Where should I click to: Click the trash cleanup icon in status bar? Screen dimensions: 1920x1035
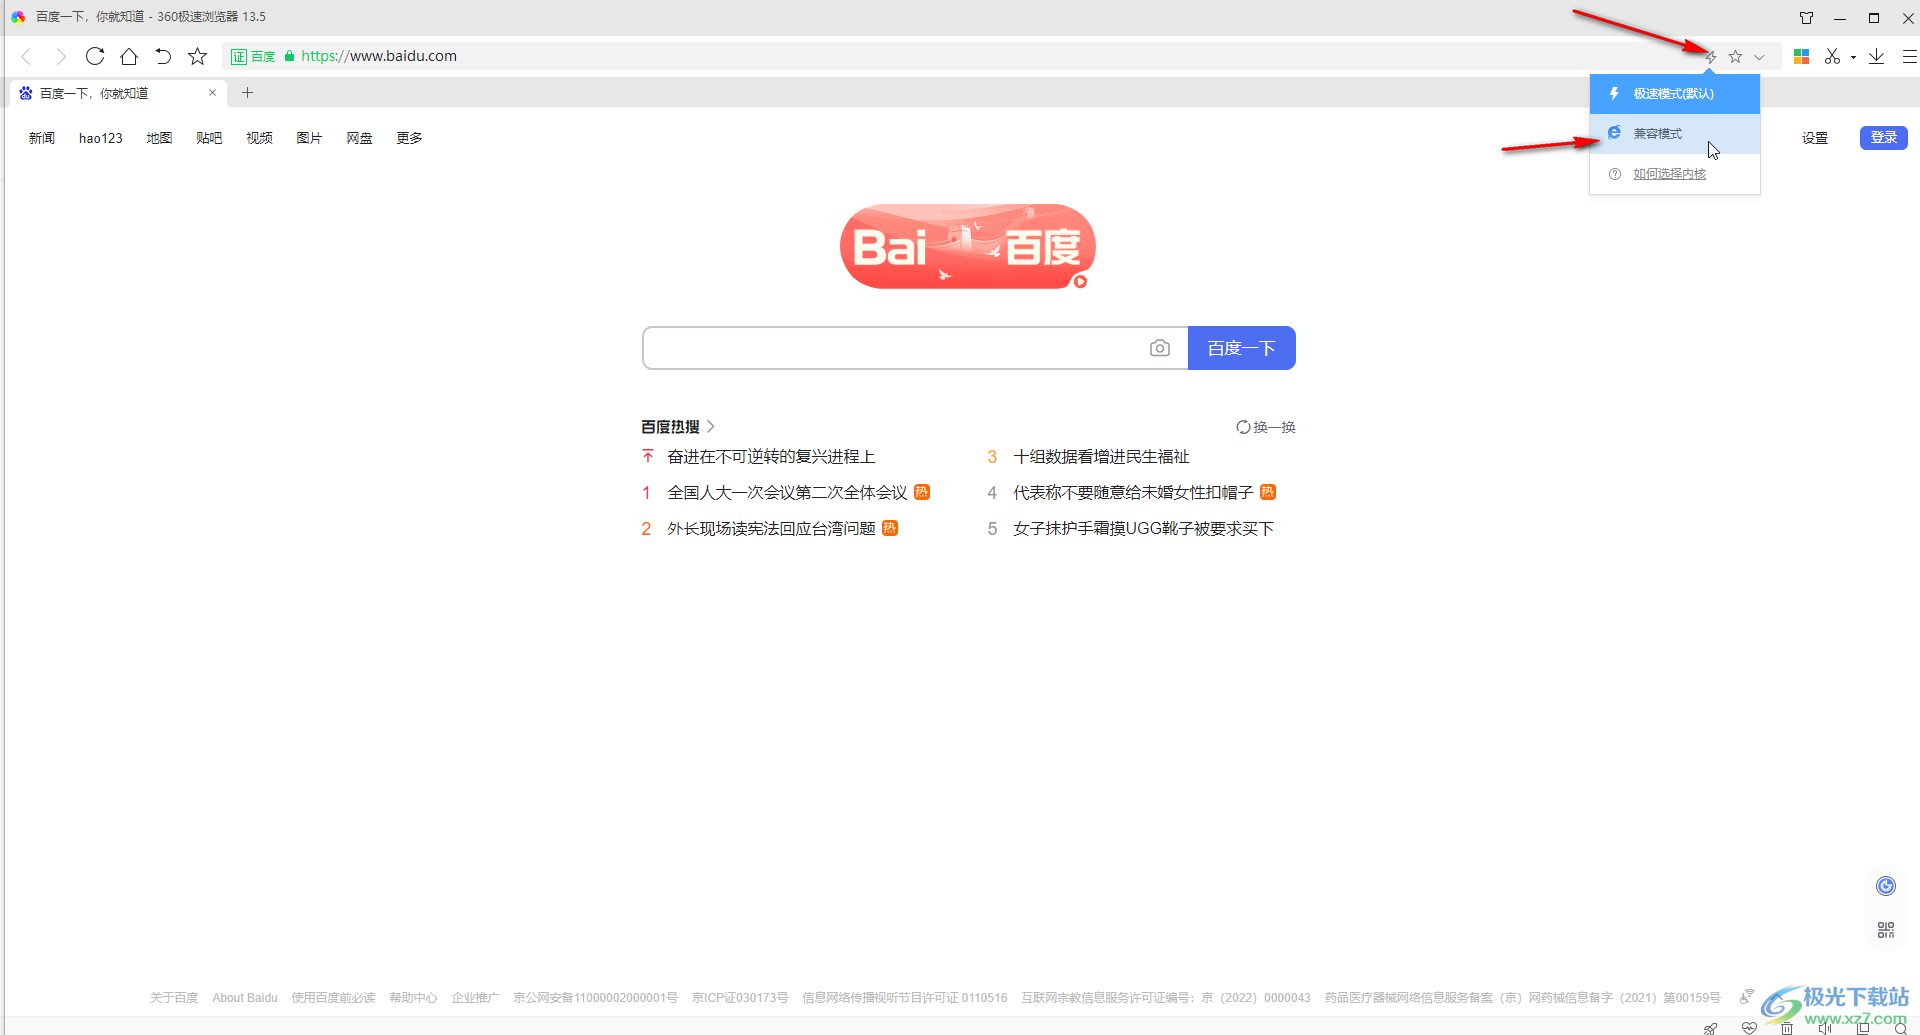[1787, 1028]
